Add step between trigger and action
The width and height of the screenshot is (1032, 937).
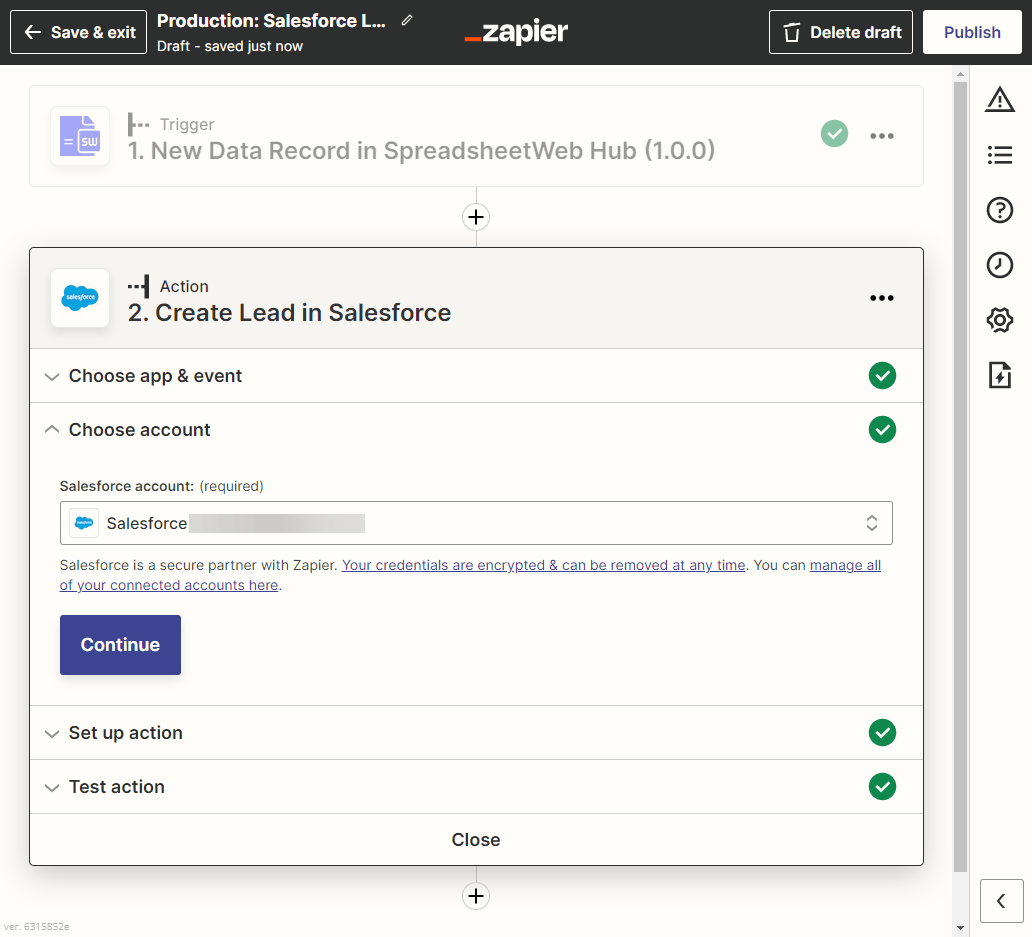[476, 217]
